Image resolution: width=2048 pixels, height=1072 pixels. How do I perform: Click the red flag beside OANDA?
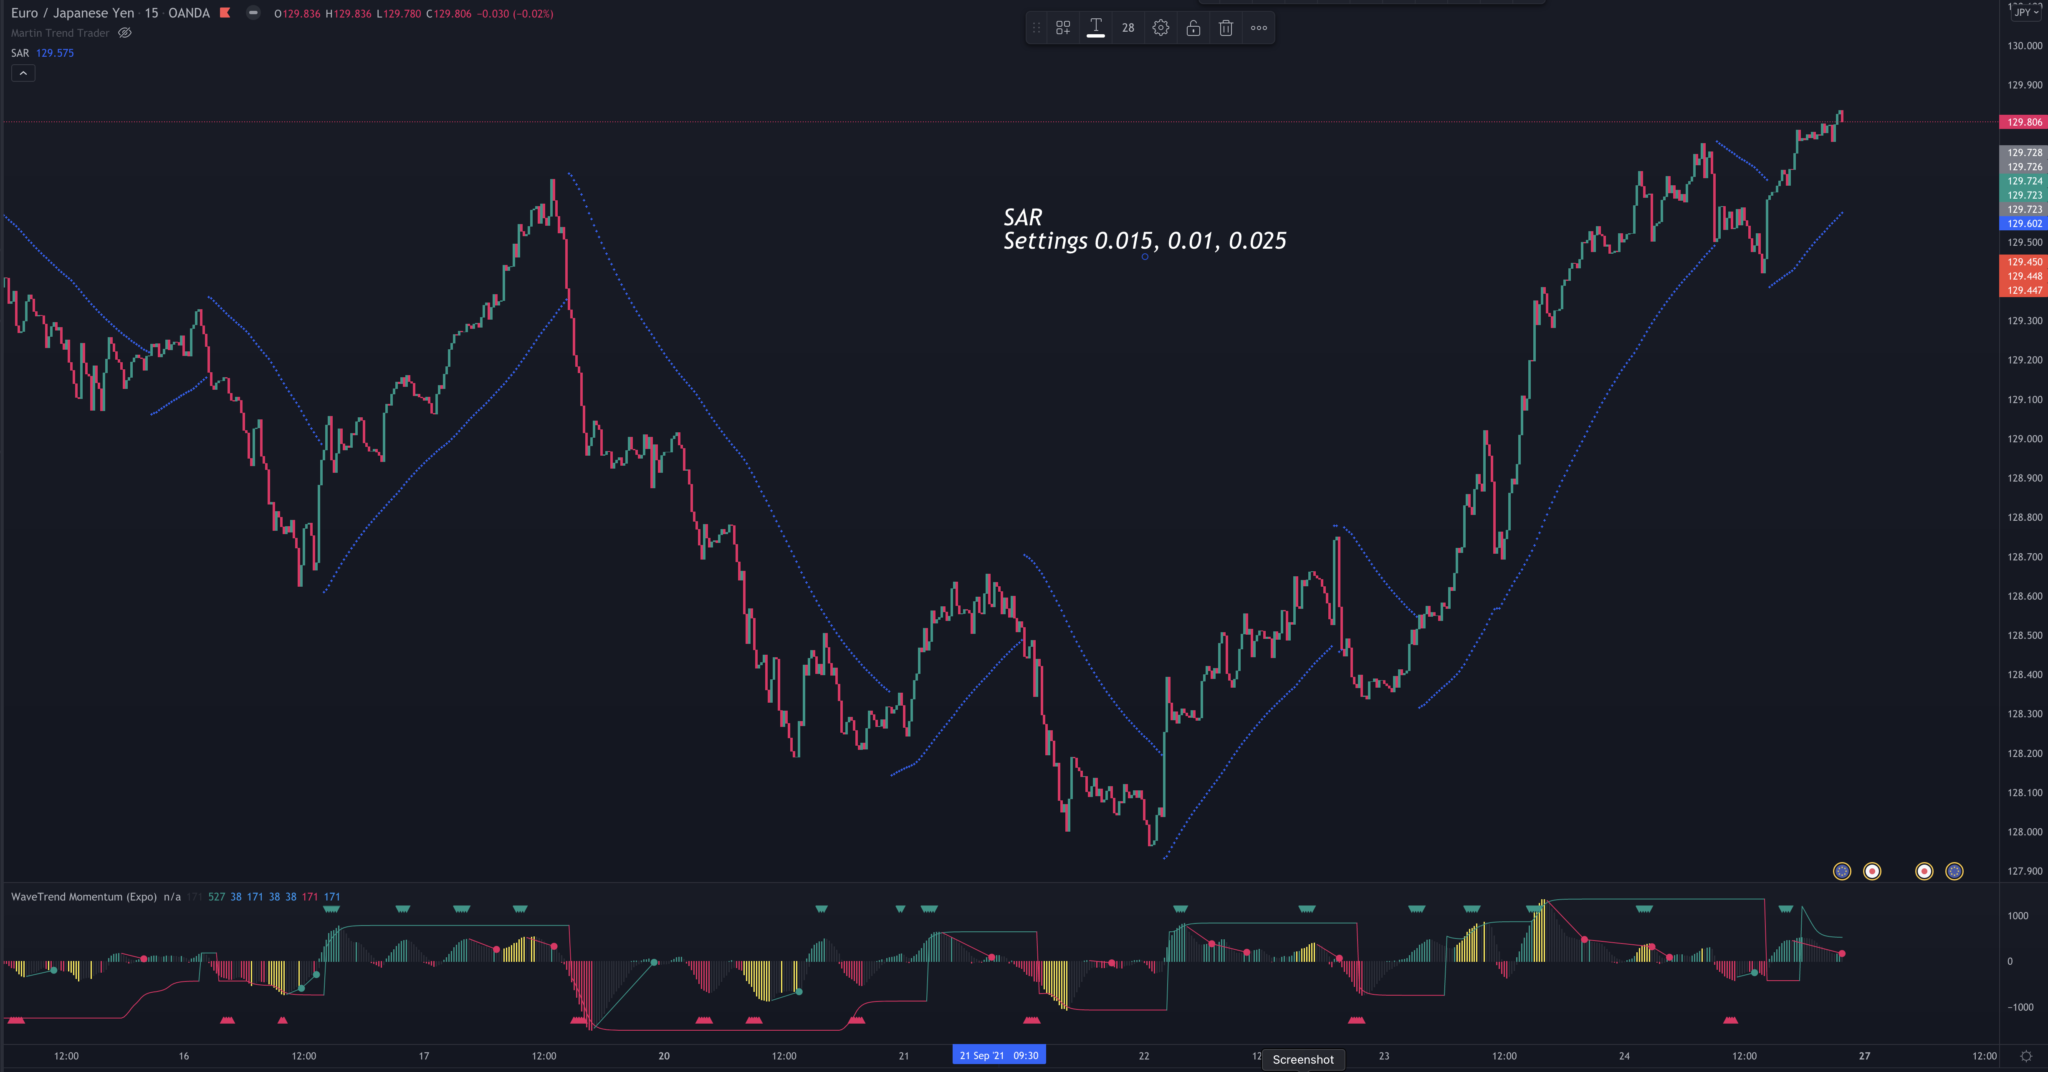click(225, 13)
